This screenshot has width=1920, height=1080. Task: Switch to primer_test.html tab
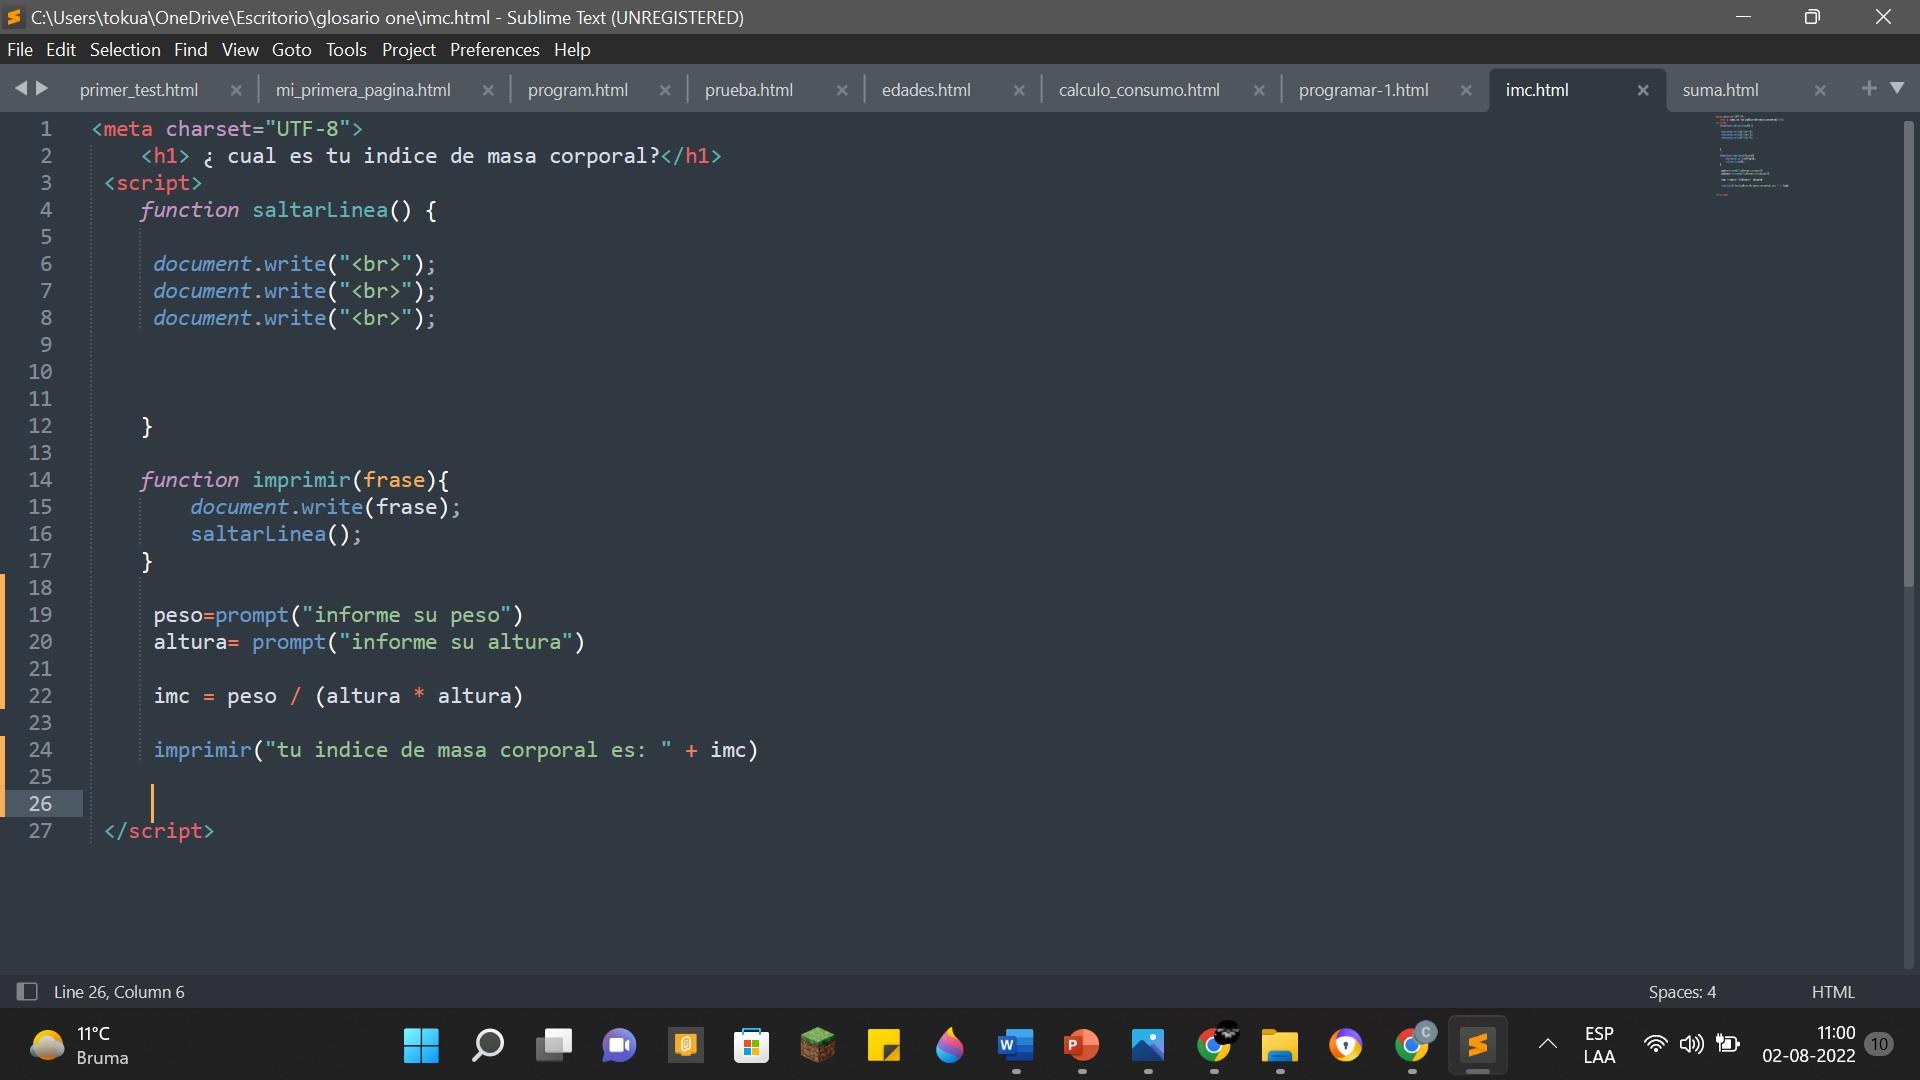pos(138,90)
